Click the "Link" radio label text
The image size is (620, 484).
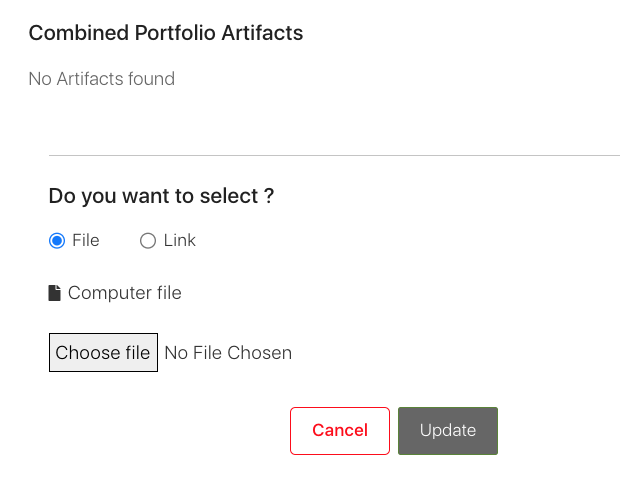pyautogui.click(x=180, y=240)
